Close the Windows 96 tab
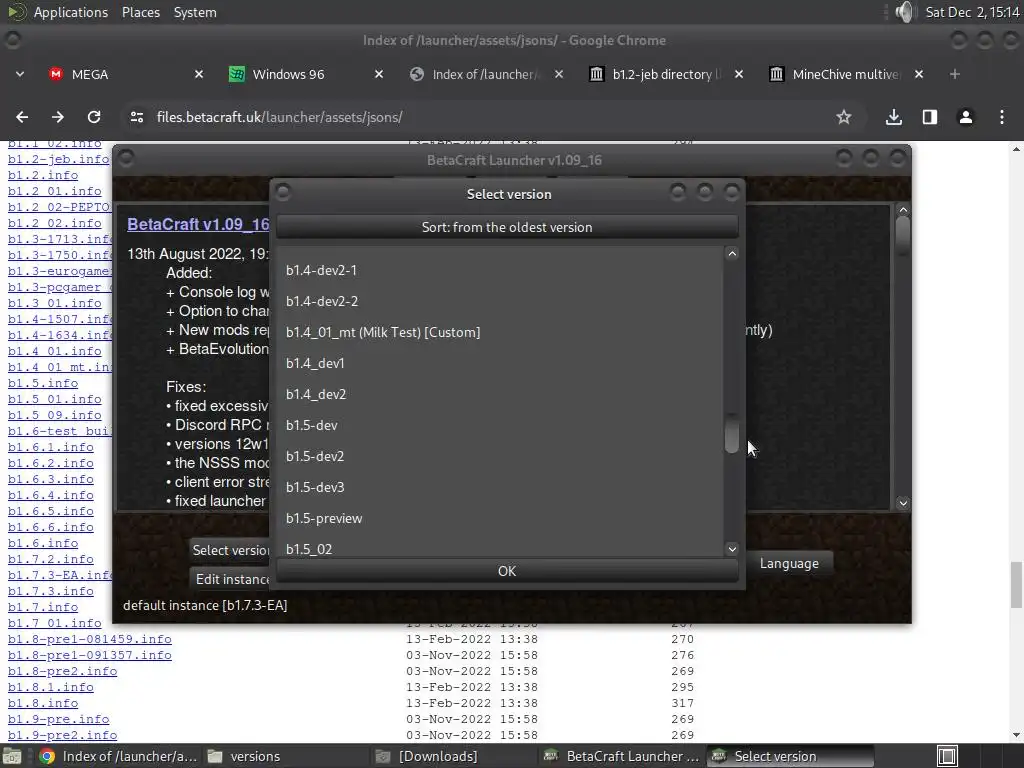 coord(379,74)
